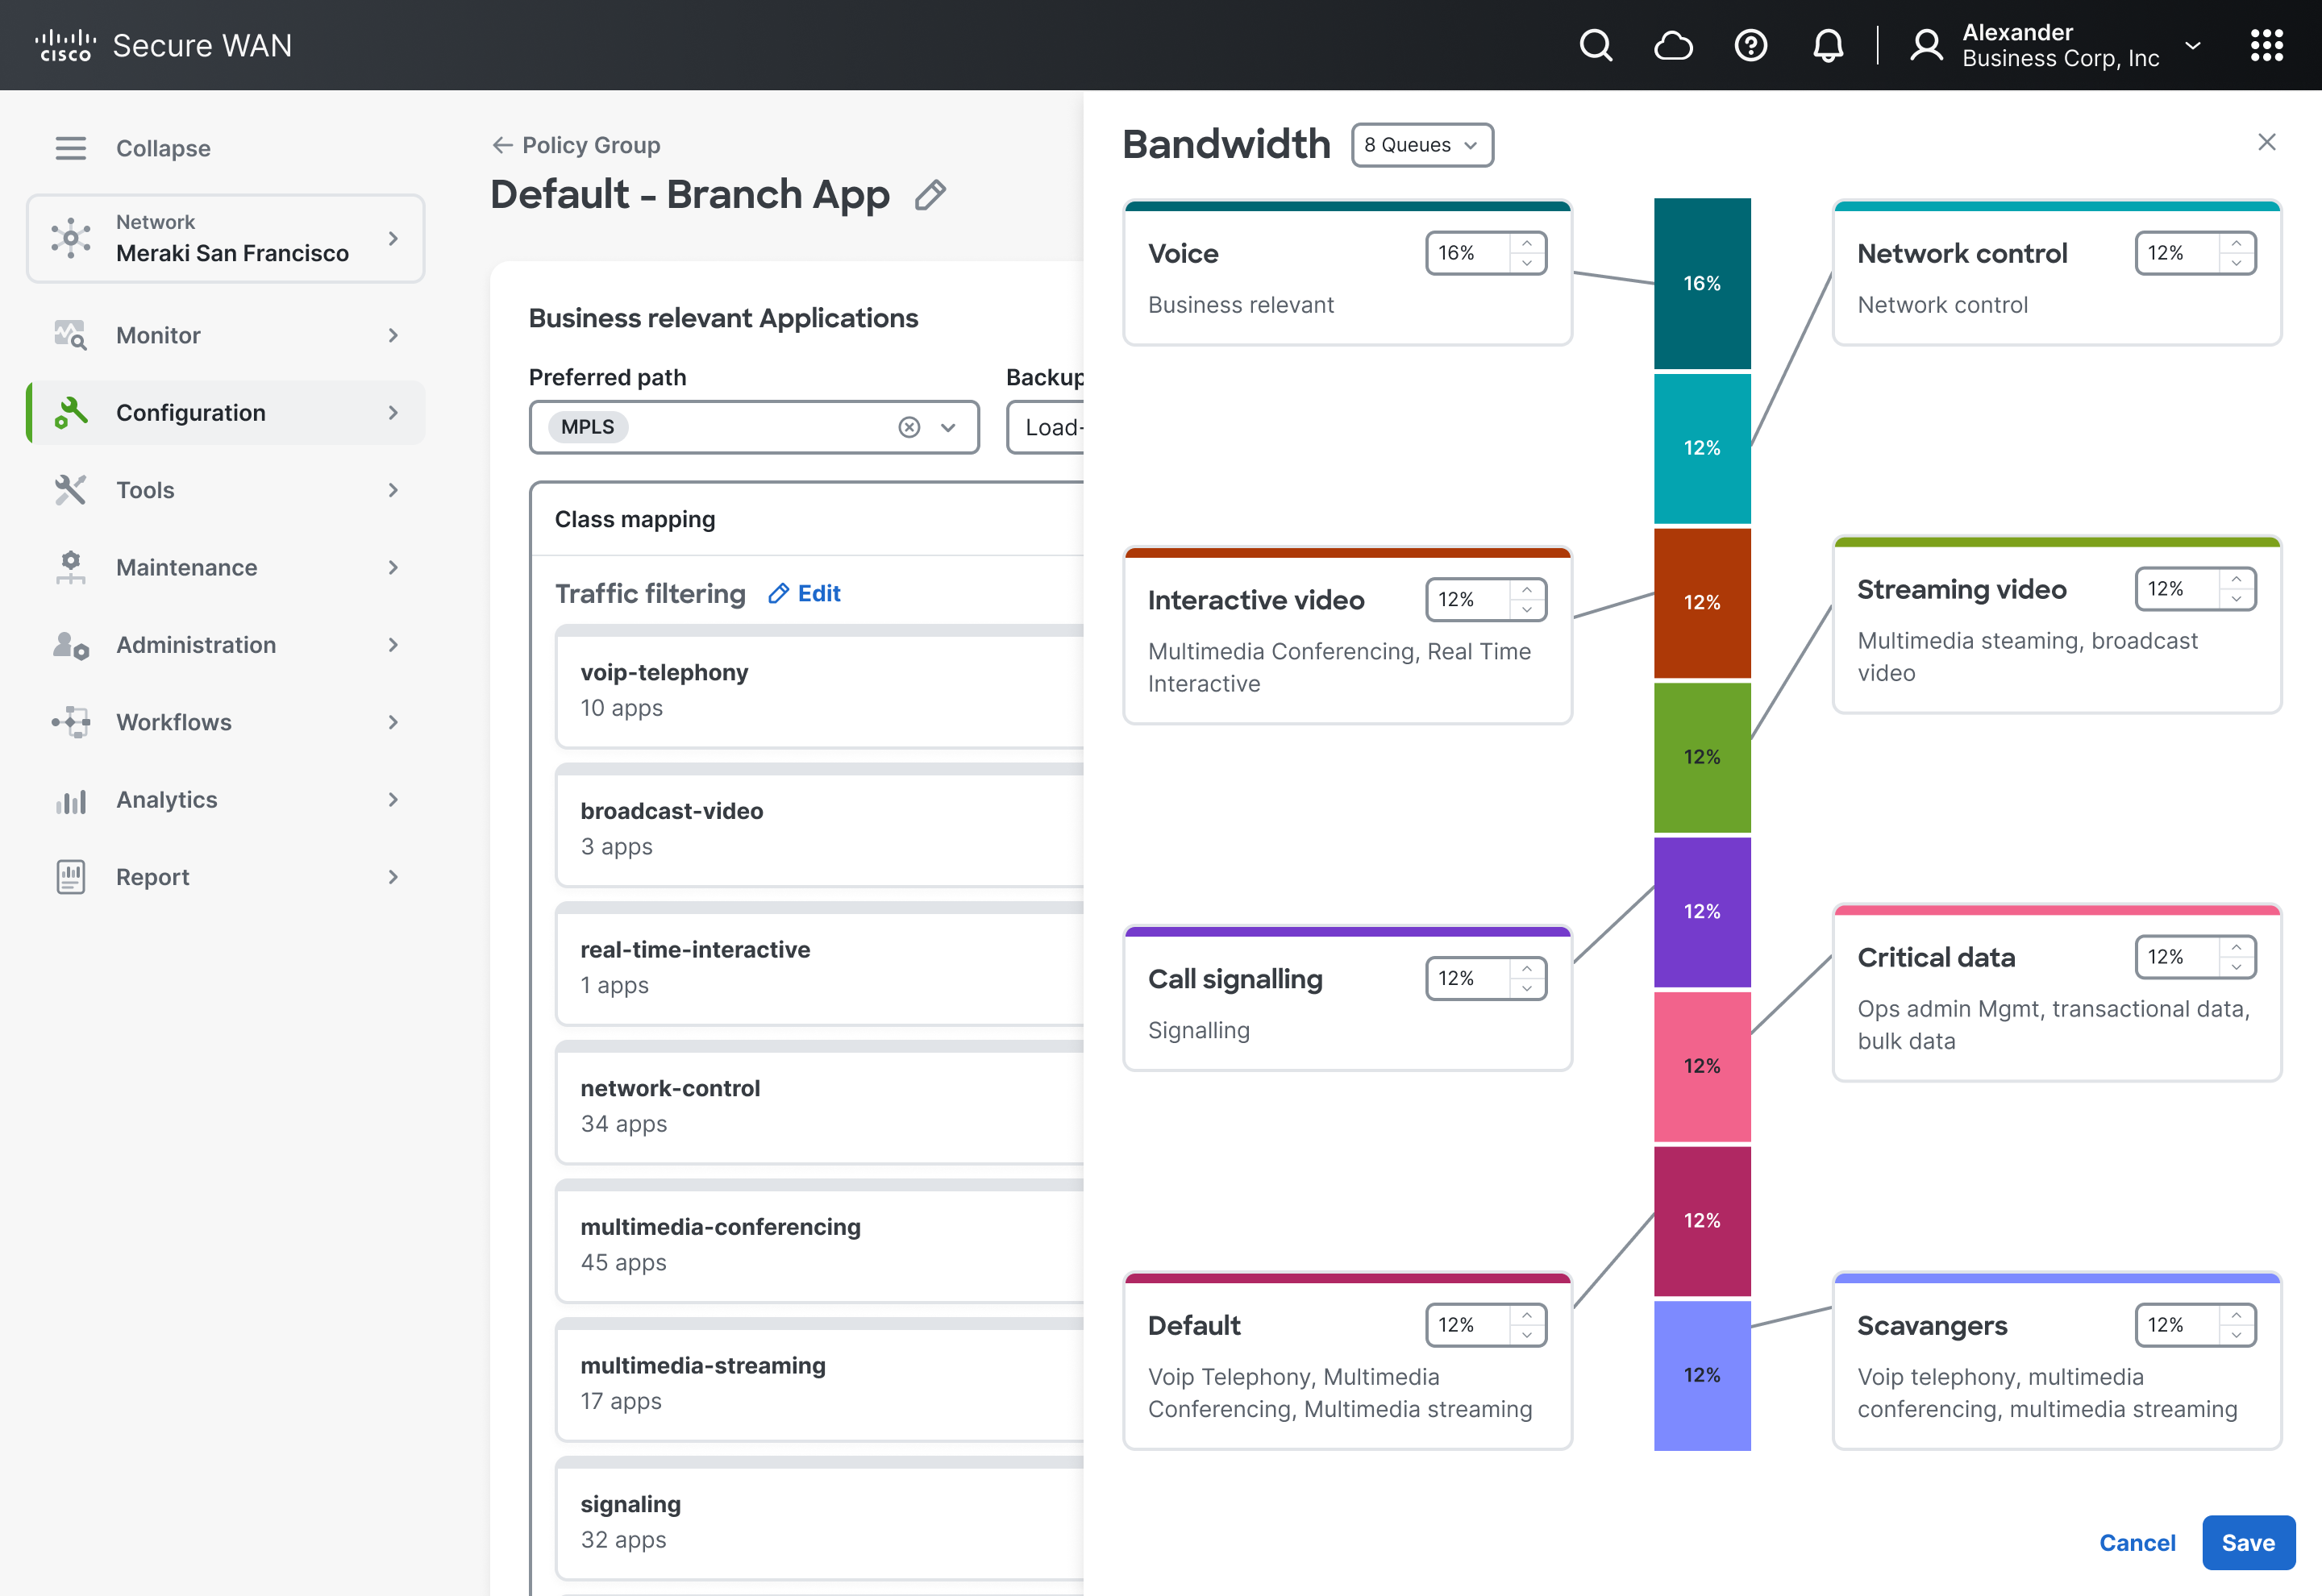Decrease the Network control bandwidth percentage
The width and height of the screenshot is (2322, 1596).
[x=2236, y=264]
